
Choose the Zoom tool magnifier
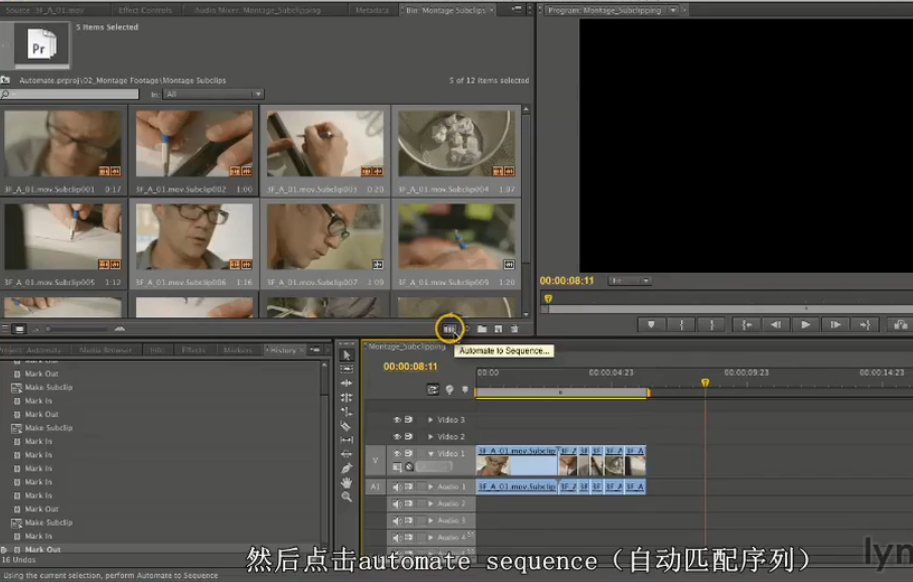pos(346,496)
